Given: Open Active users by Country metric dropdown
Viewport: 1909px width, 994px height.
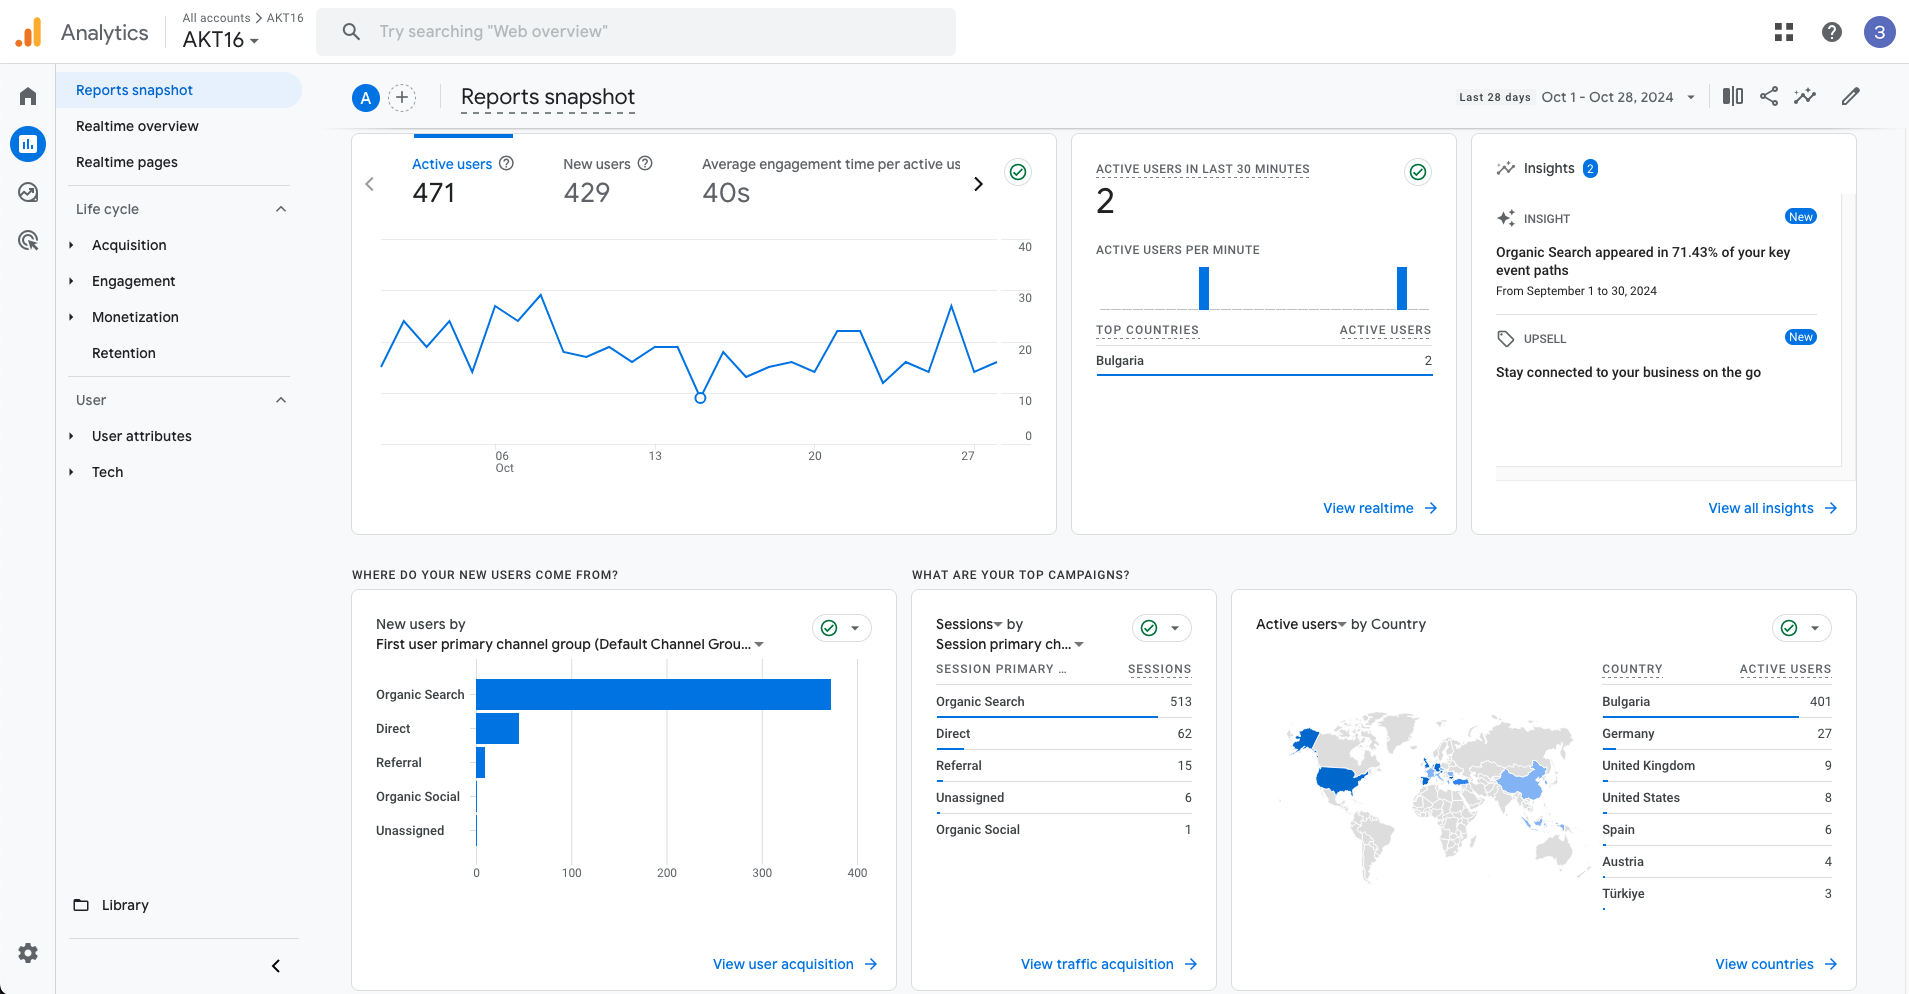Looking at the screenshot, I should point(1301,624).
